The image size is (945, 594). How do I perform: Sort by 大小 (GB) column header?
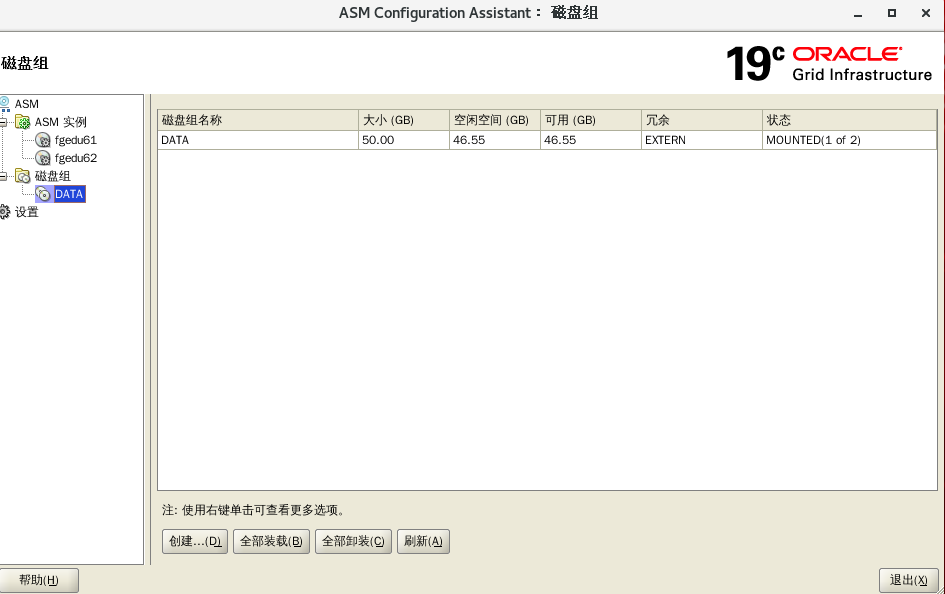(x=404, y=120)
